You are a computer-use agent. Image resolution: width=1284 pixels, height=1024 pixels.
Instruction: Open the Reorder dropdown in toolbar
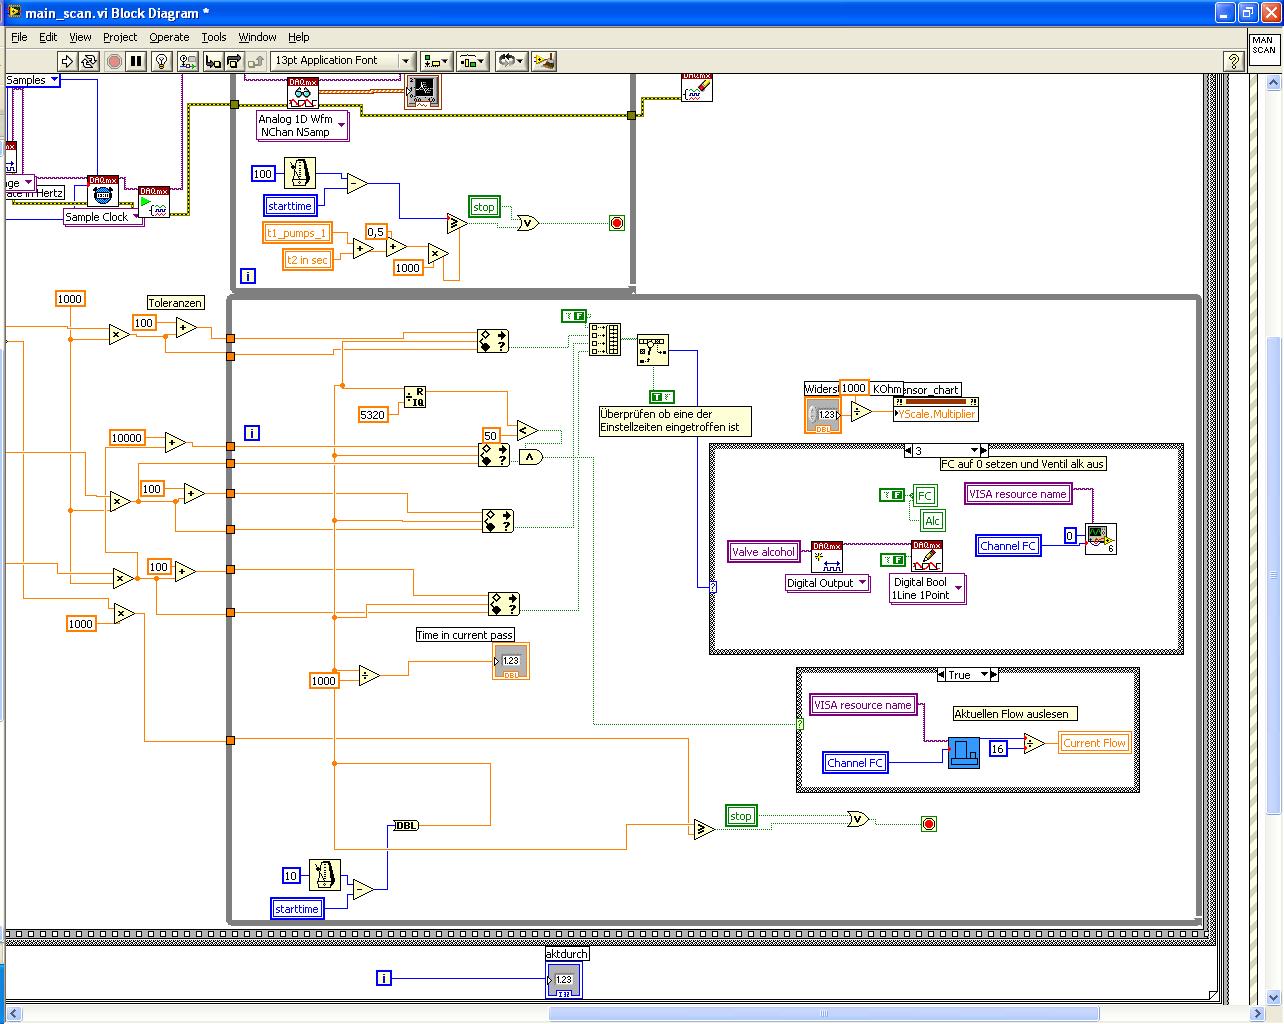510,61
